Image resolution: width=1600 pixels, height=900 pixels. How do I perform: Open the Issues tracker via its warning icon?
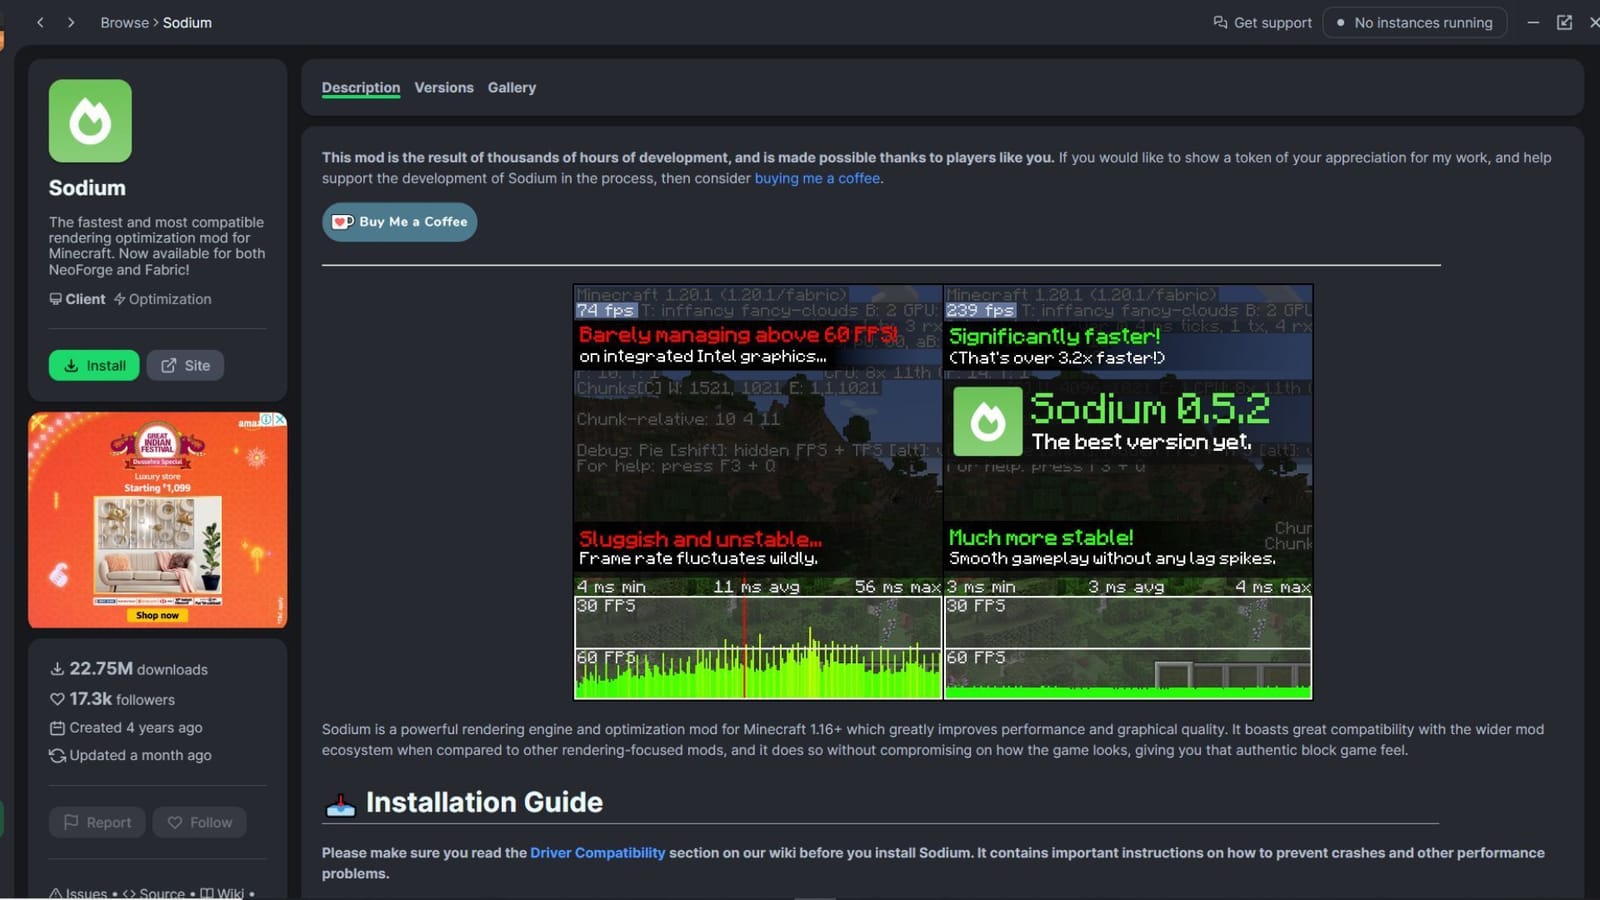(x=58, y=893)
